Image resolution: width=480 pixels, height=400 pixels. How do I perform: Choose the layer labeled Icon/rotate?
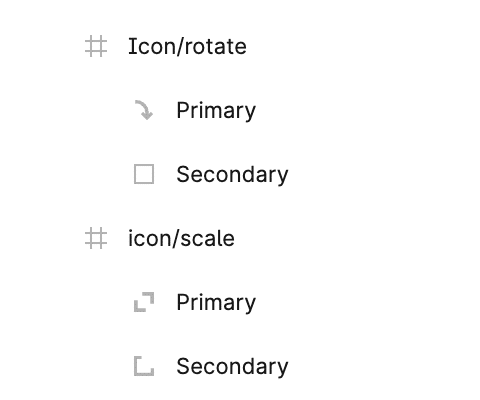click(x=187, y=46)
